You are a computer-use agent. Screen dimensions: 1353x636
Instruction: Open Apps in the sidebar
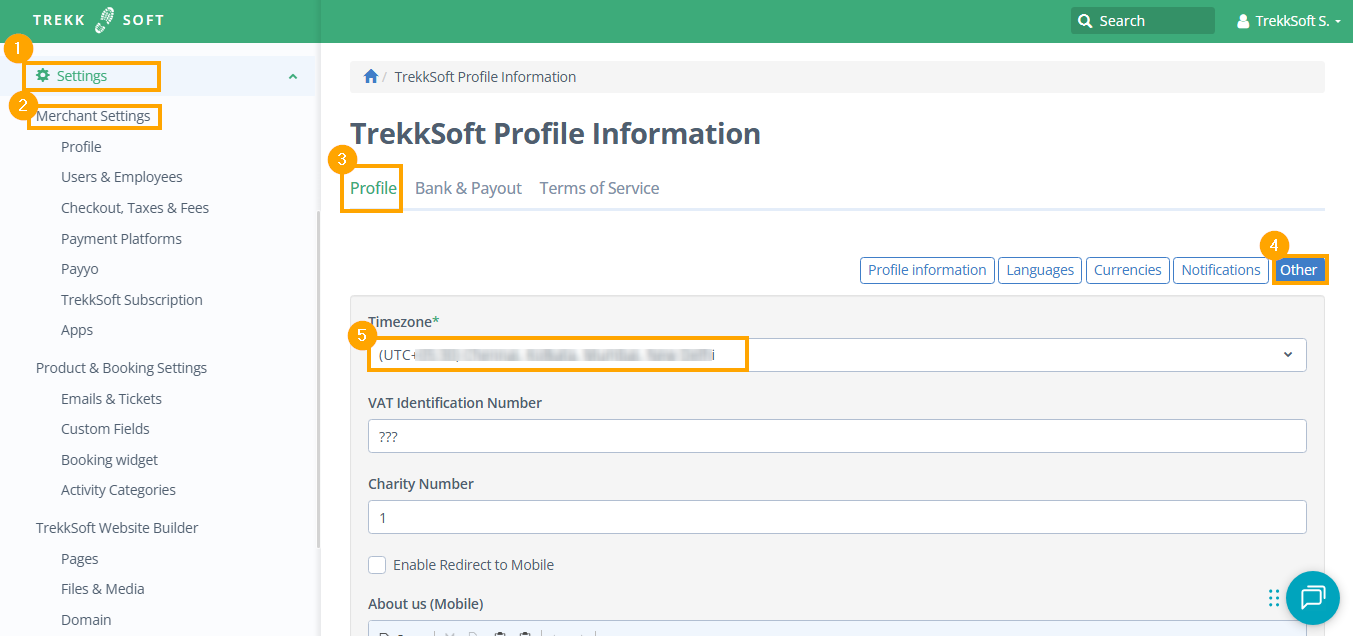(x=77, y=330)
